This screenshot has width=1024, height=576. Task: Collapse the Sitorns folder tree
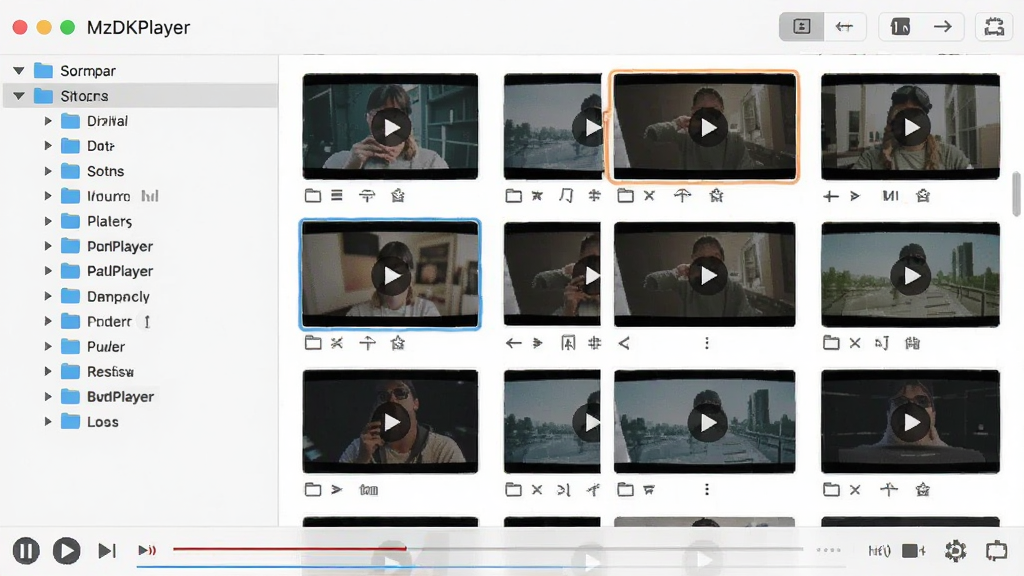point(19,96)
